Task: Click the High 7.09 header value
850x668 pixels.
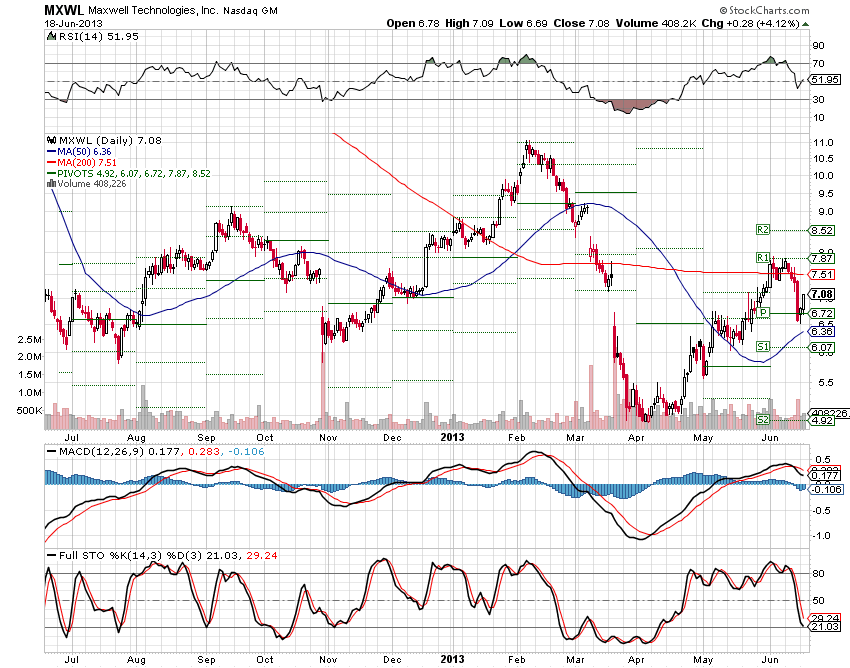Action: click(469, 23)
